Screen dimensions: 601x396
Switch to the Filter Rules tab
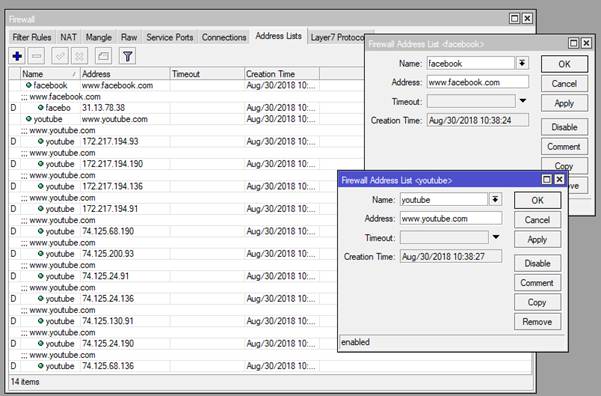tap(32, 37)
